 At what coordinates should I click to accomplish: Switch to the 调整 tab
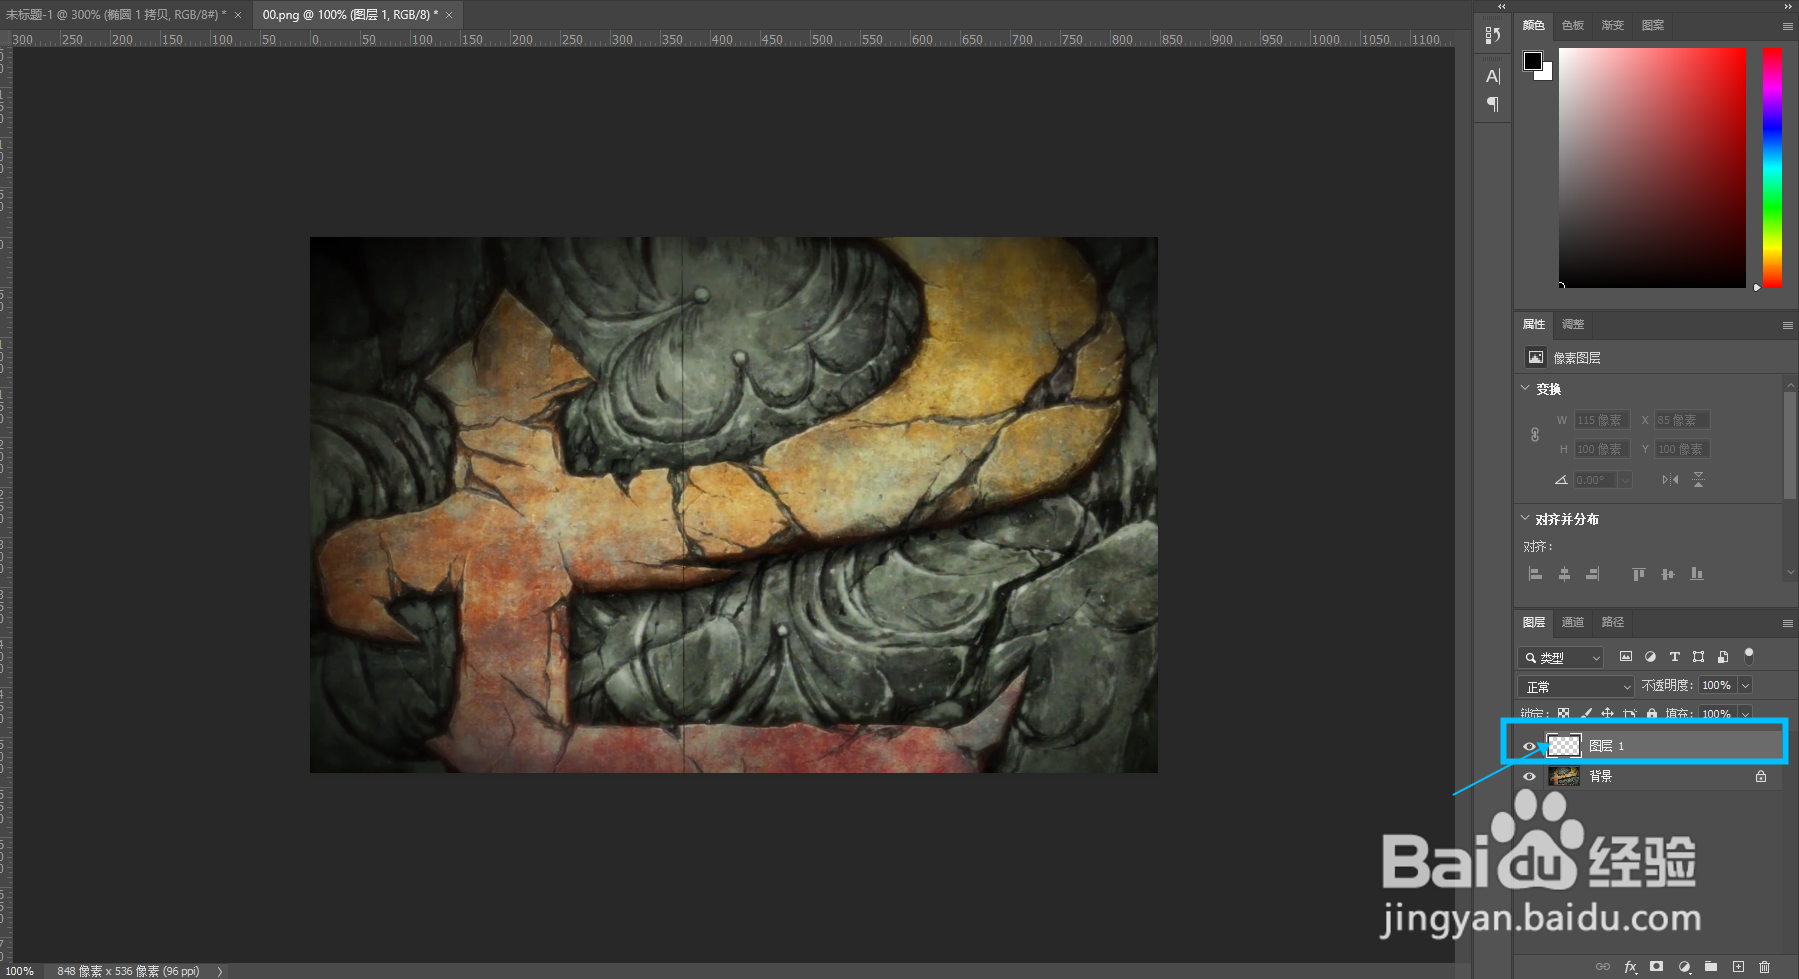pyautogui.click(x=1573, y=324)
